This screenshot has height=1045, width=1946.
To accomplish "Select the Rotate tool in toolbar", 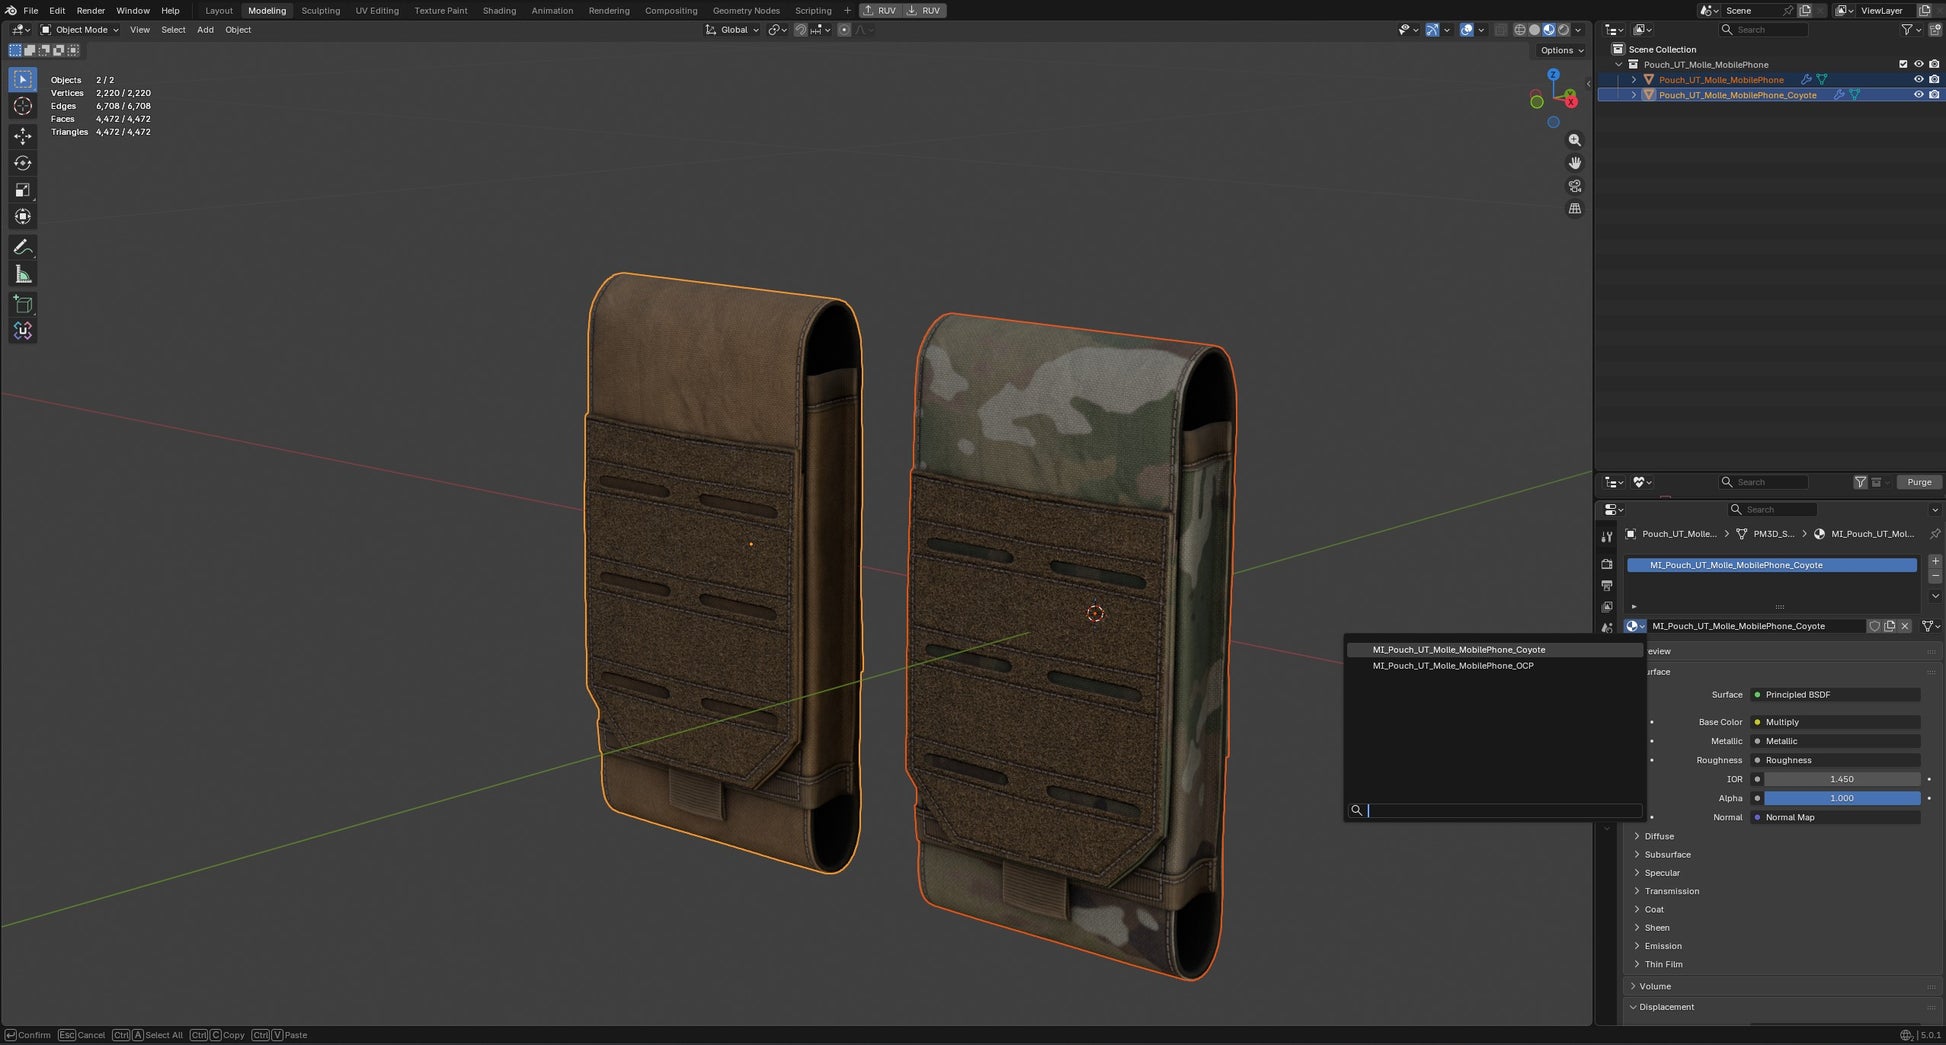I will tap(23, 163).
